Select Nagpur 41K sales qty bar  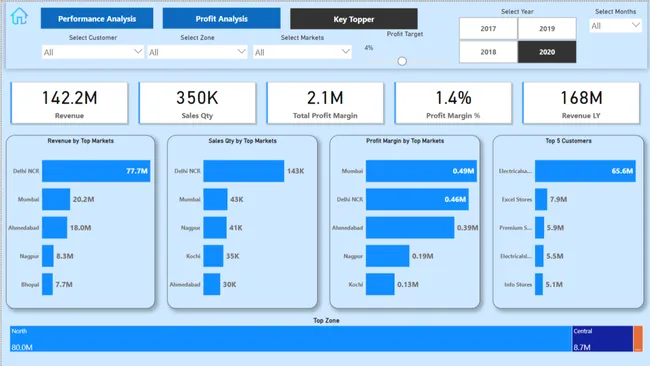coord(215,228)
